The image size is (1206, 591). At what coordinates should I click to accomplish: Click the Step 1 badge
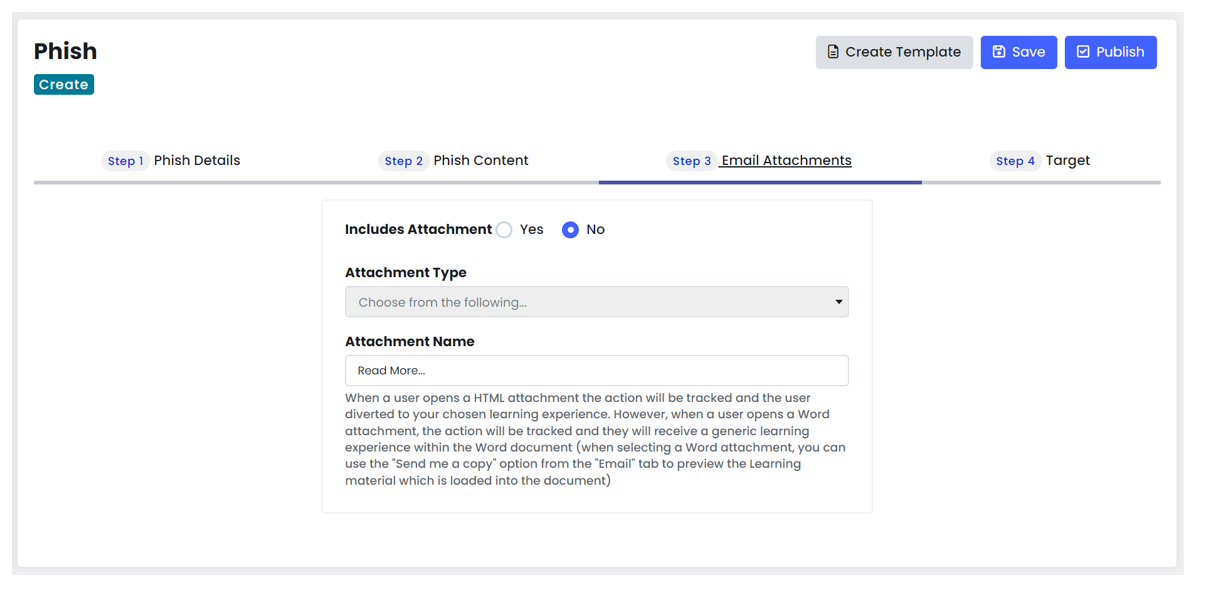pyautogui.click(x=125, y=161)
